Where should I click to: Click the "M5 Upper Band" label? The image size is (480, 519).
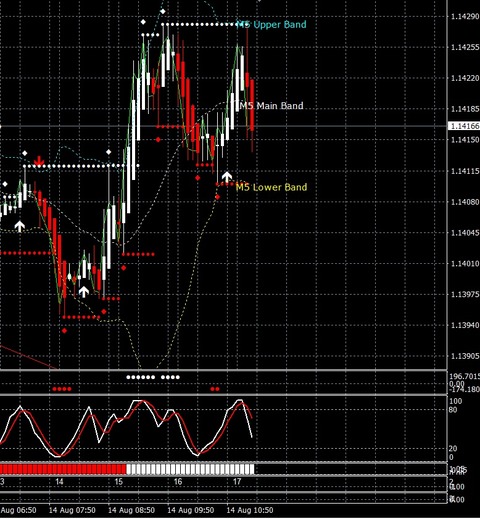coord(271,24)
